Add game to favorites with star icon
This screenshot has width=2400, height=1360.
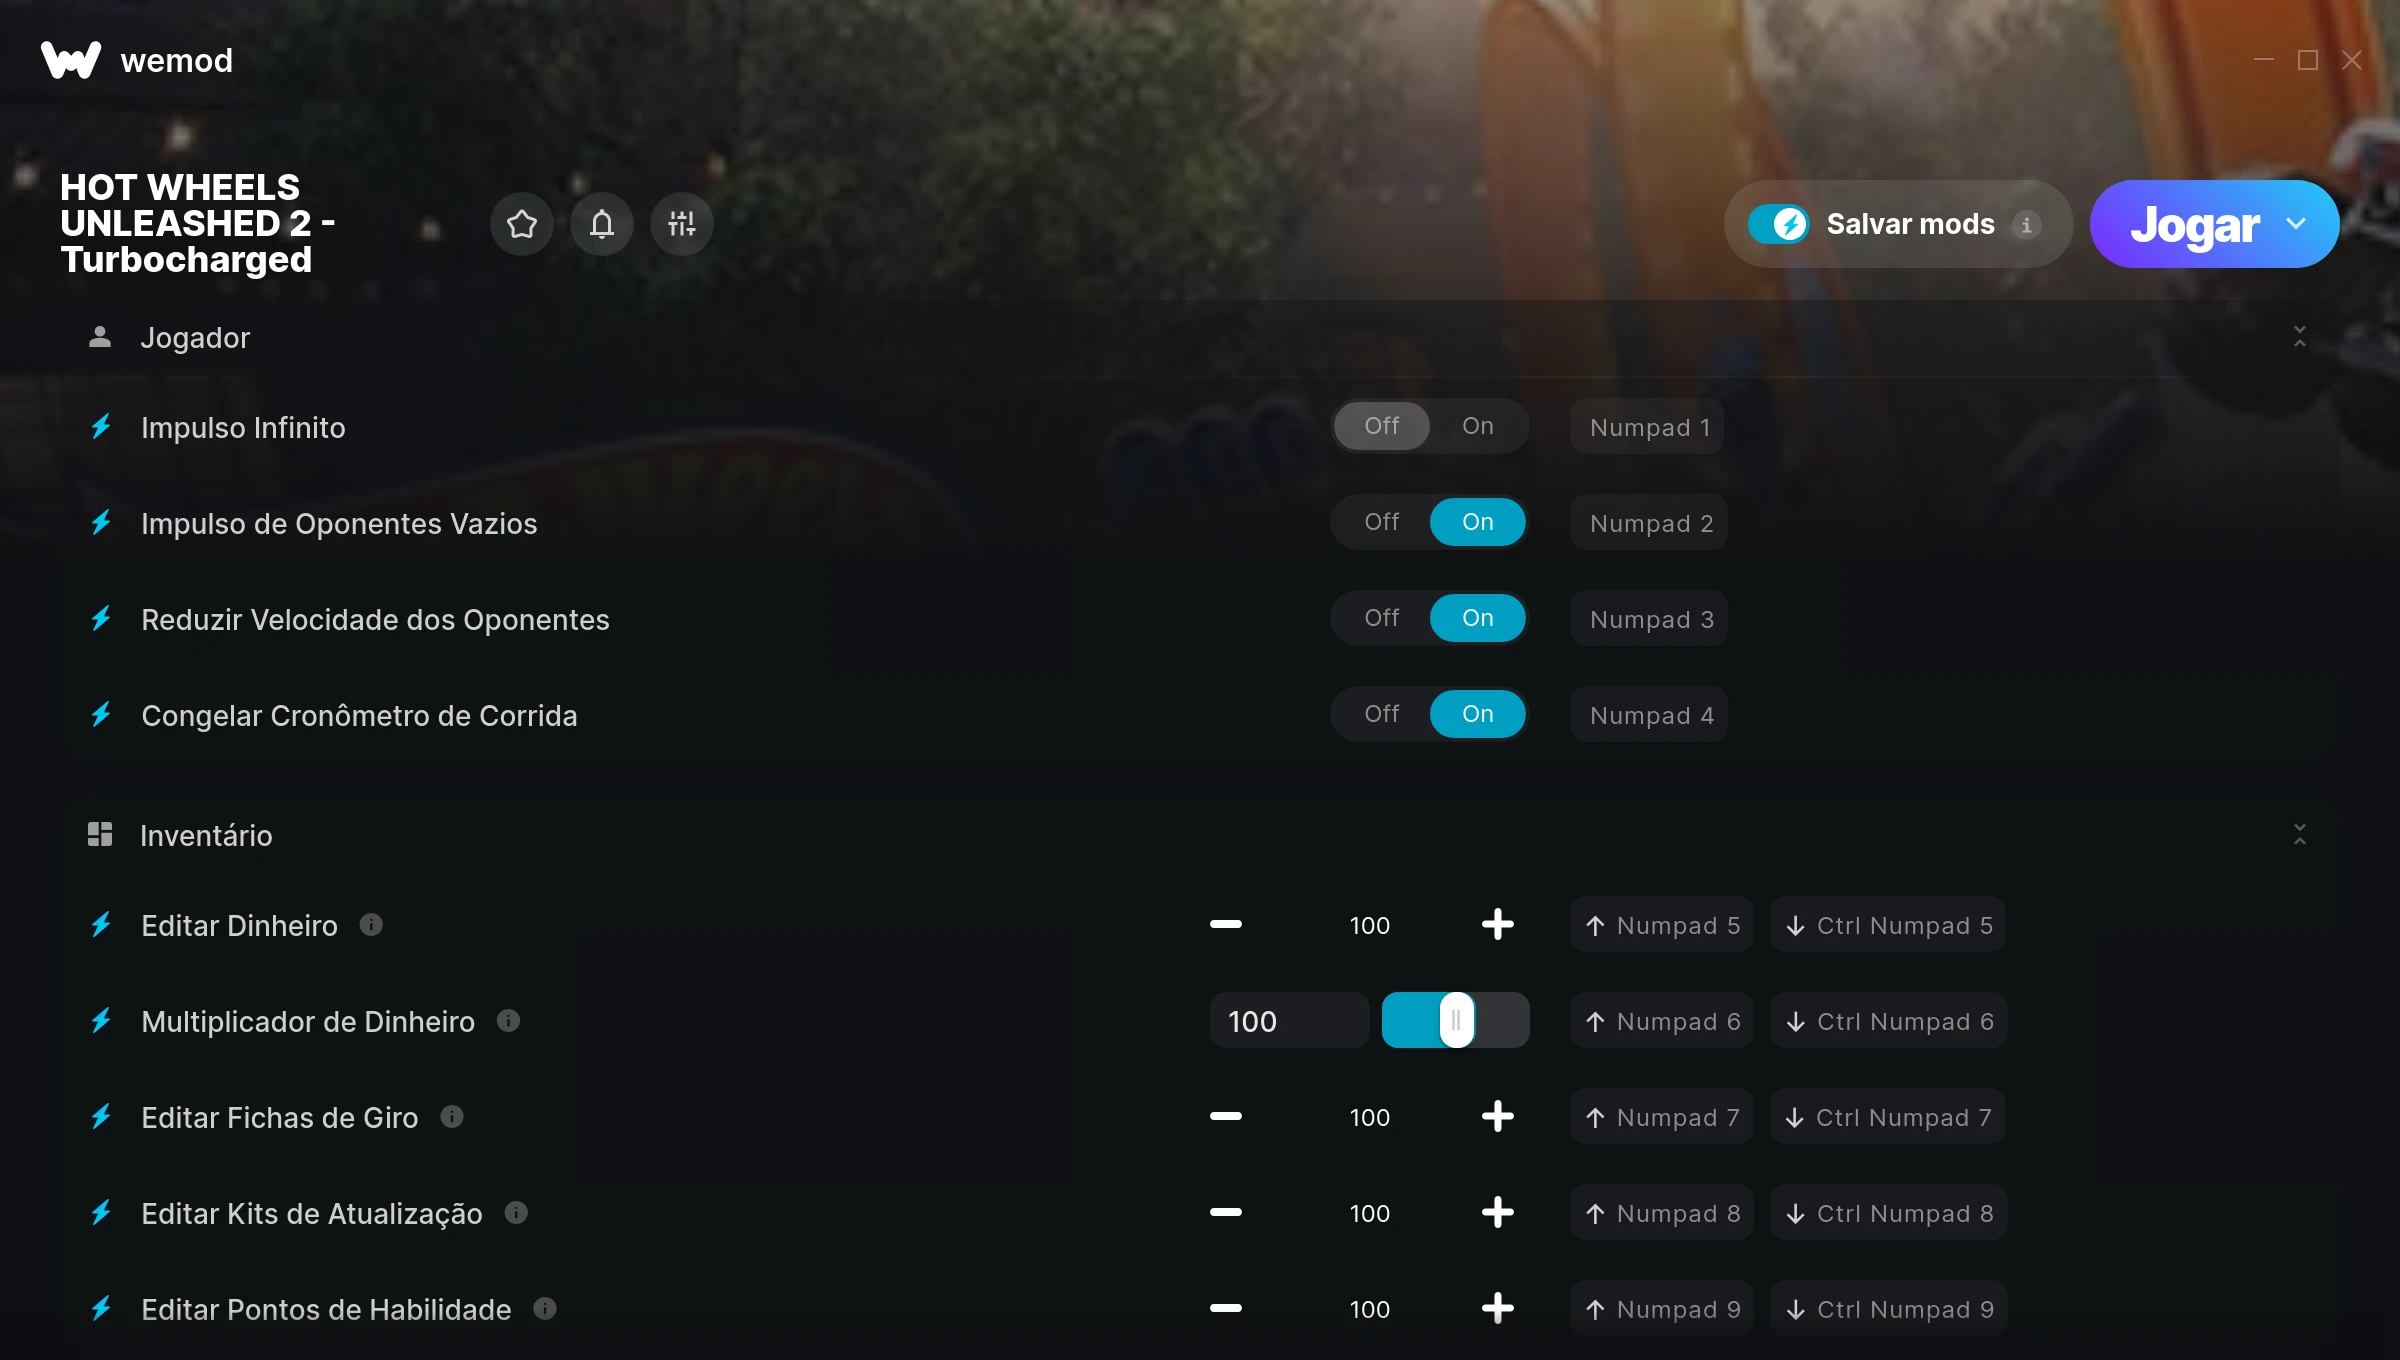pyautogui.click(x=522, y=224)
